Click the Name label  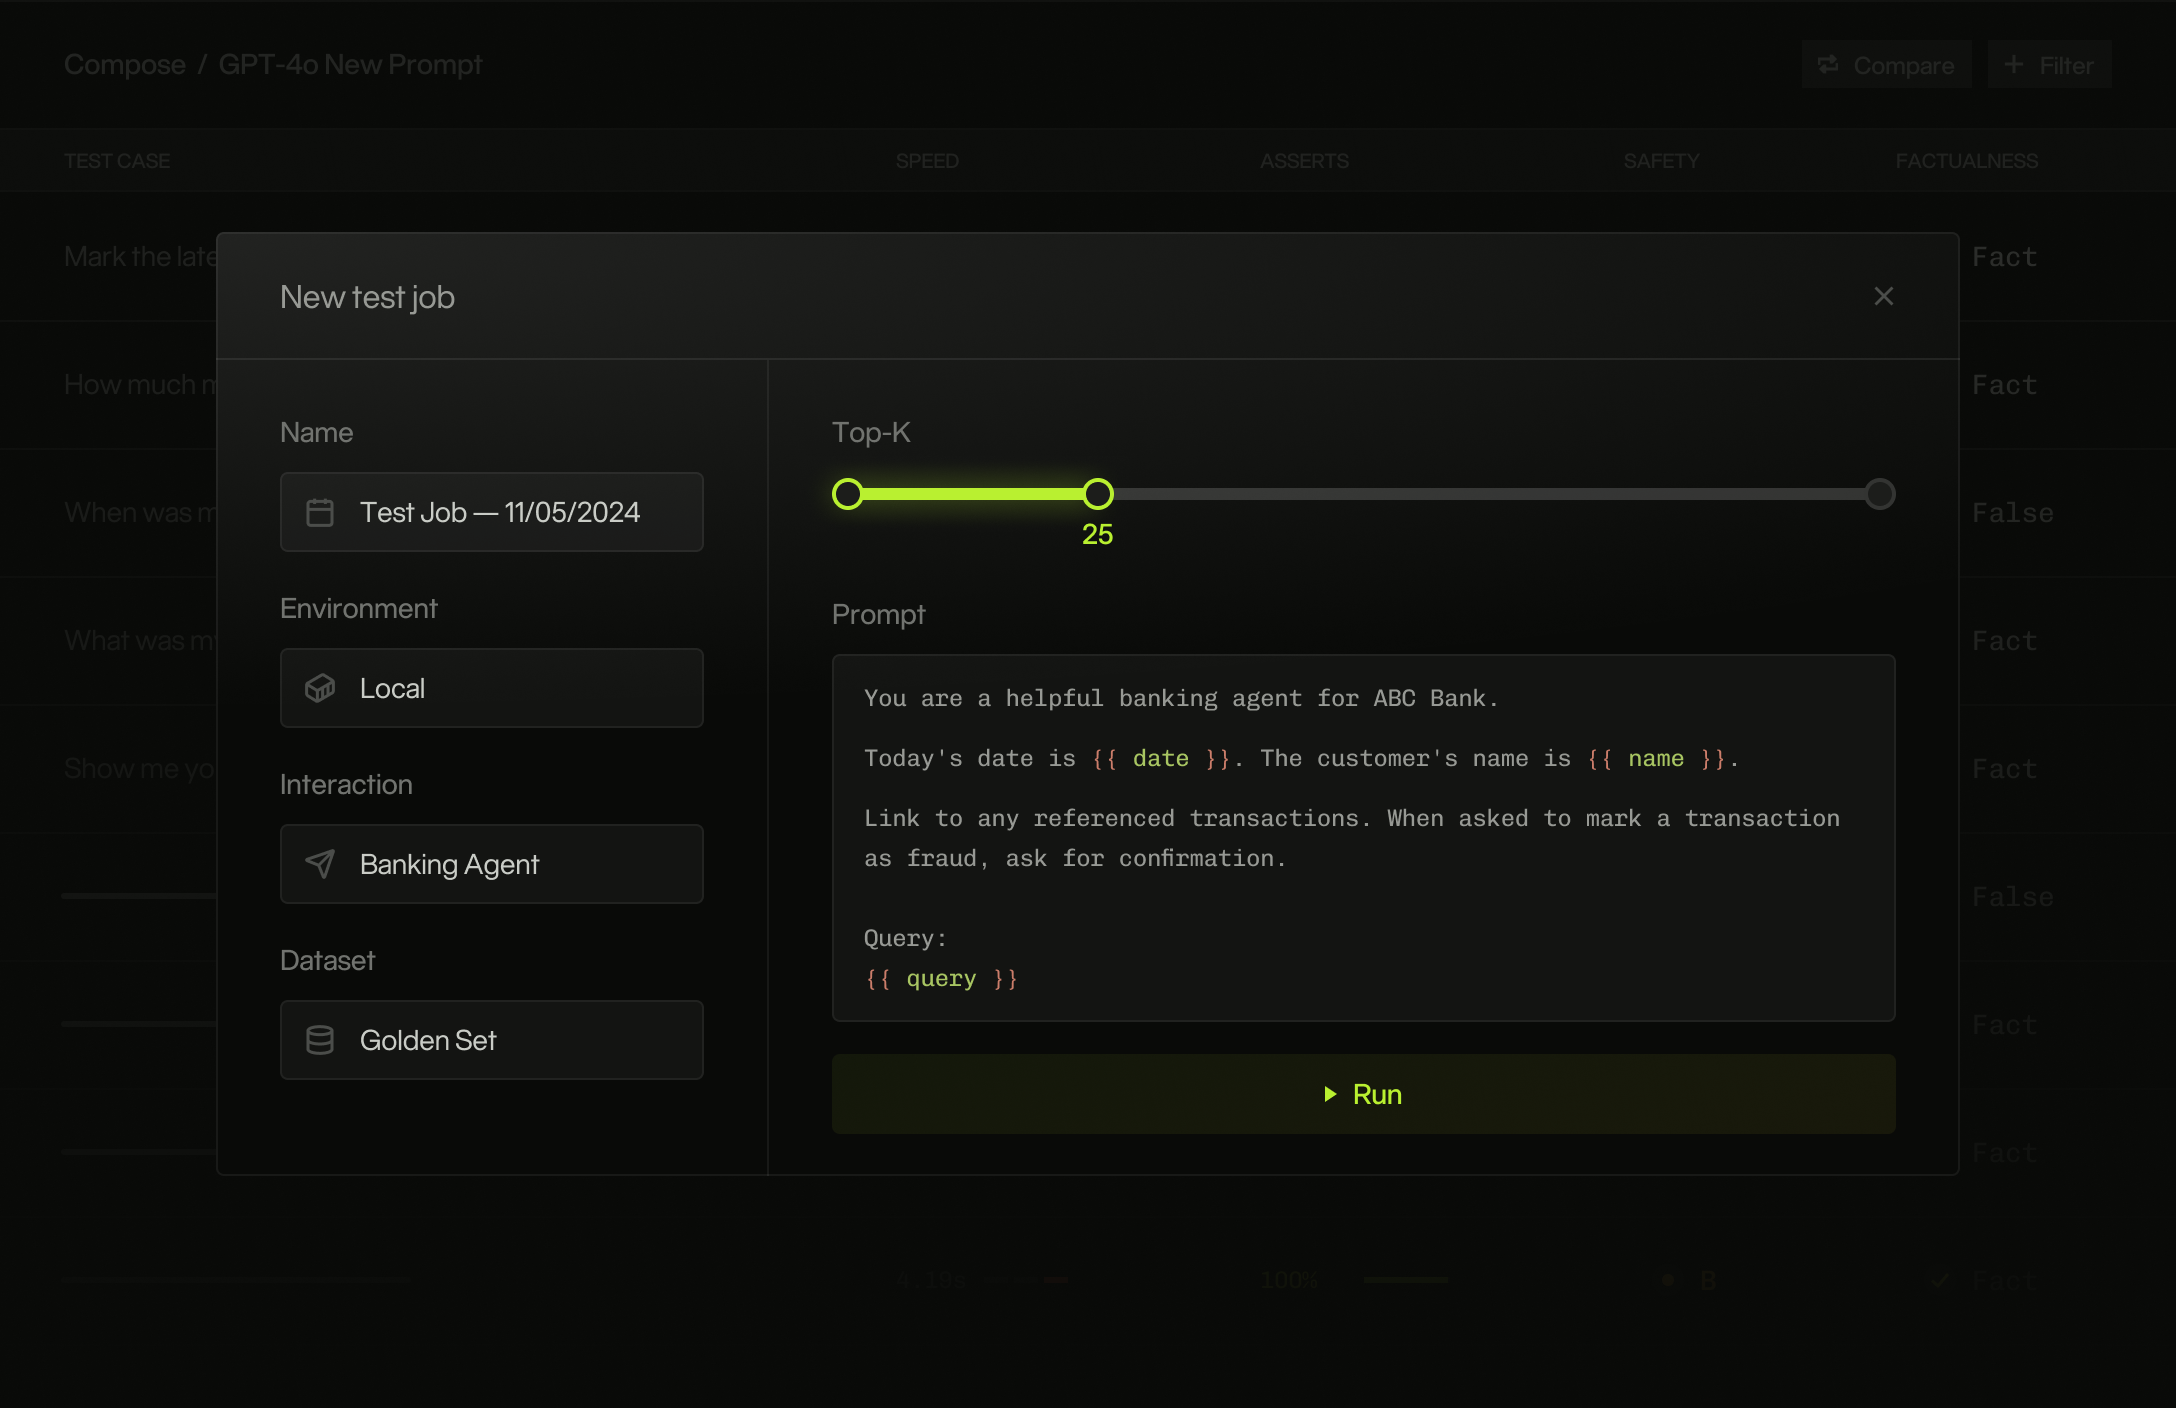pos(316,432)
